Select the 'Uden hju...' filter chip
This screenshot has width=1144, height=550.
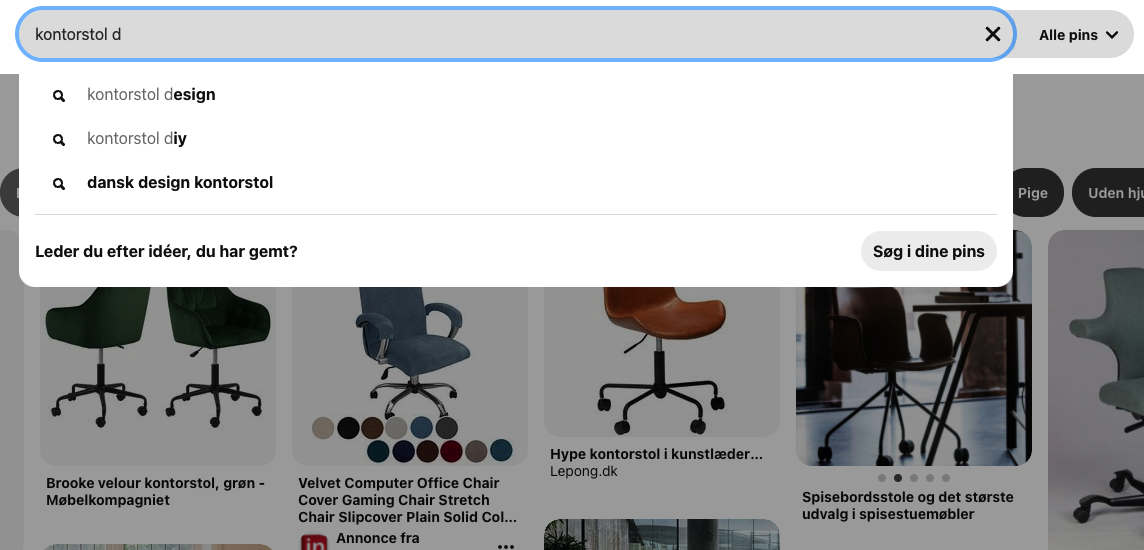(x=1110, y=193)
